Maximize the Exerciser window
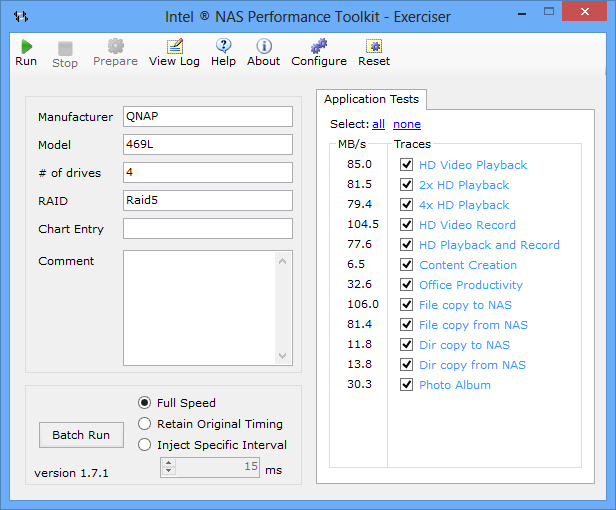The image size is (616, 510). coord(549,11)
